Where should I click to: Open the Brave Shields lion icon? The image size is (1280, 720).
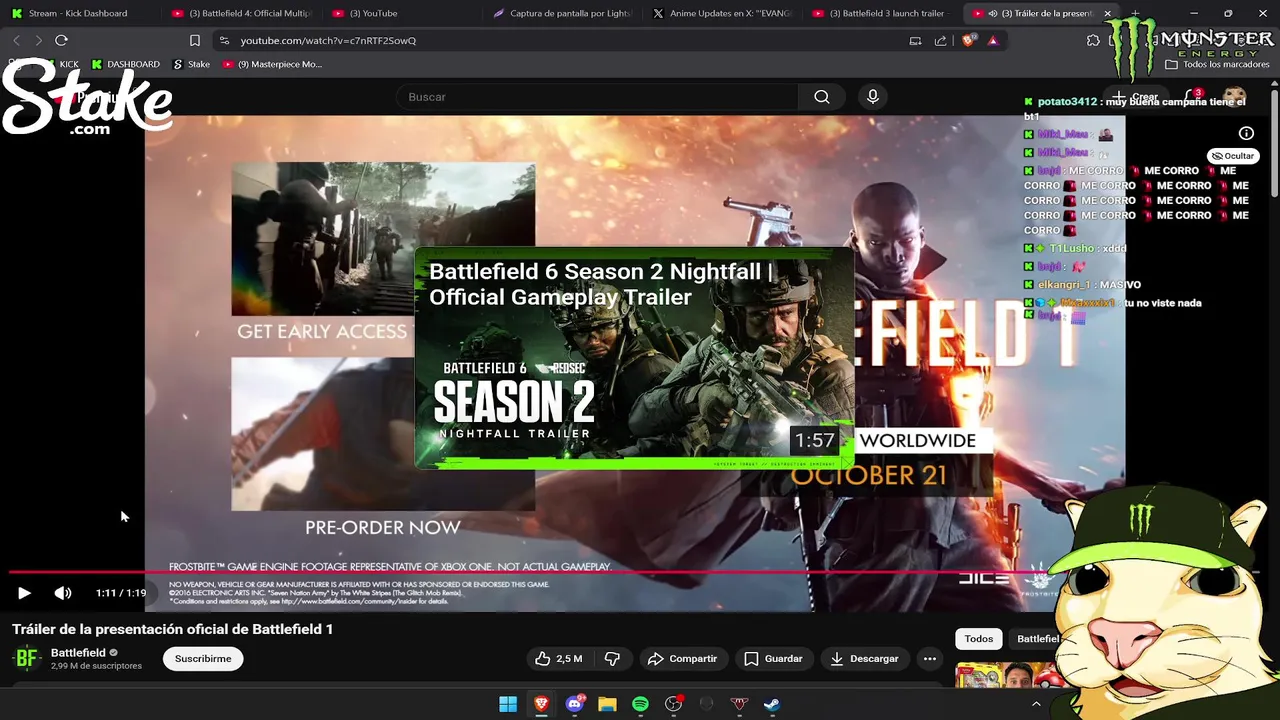[968, 40]
